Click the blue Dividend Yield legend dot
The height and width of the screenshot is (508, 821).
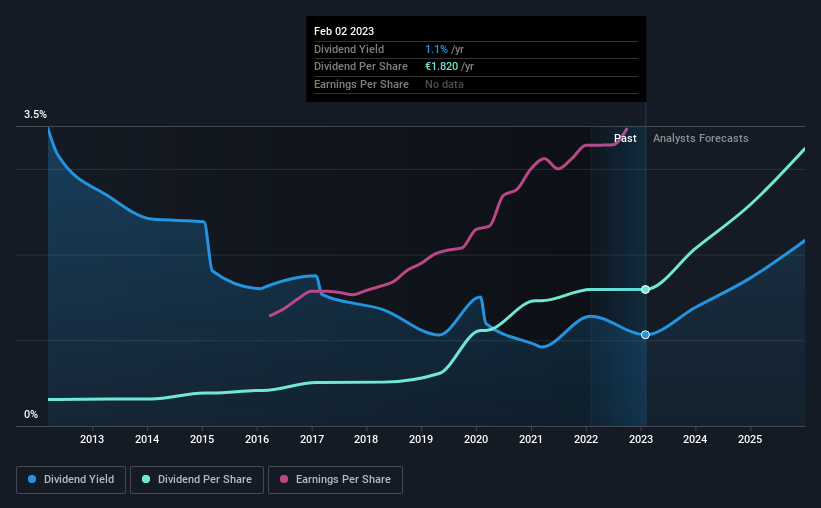[32, 479]
